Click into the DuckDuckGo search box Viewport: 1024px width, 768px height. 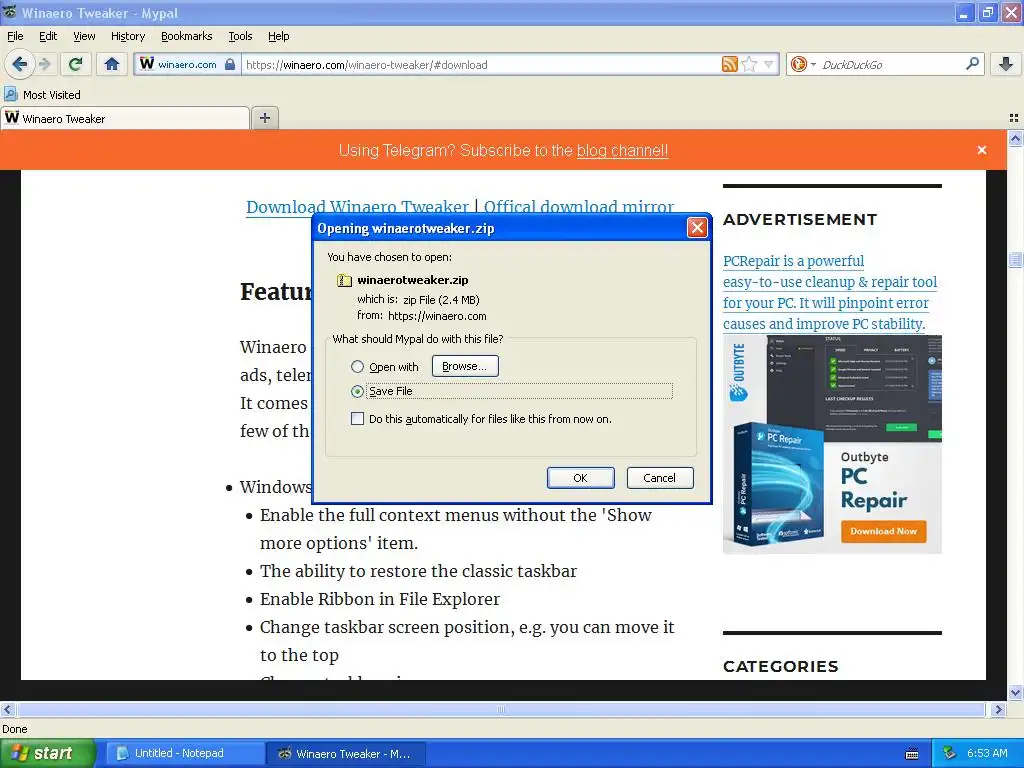click(891, 65)
